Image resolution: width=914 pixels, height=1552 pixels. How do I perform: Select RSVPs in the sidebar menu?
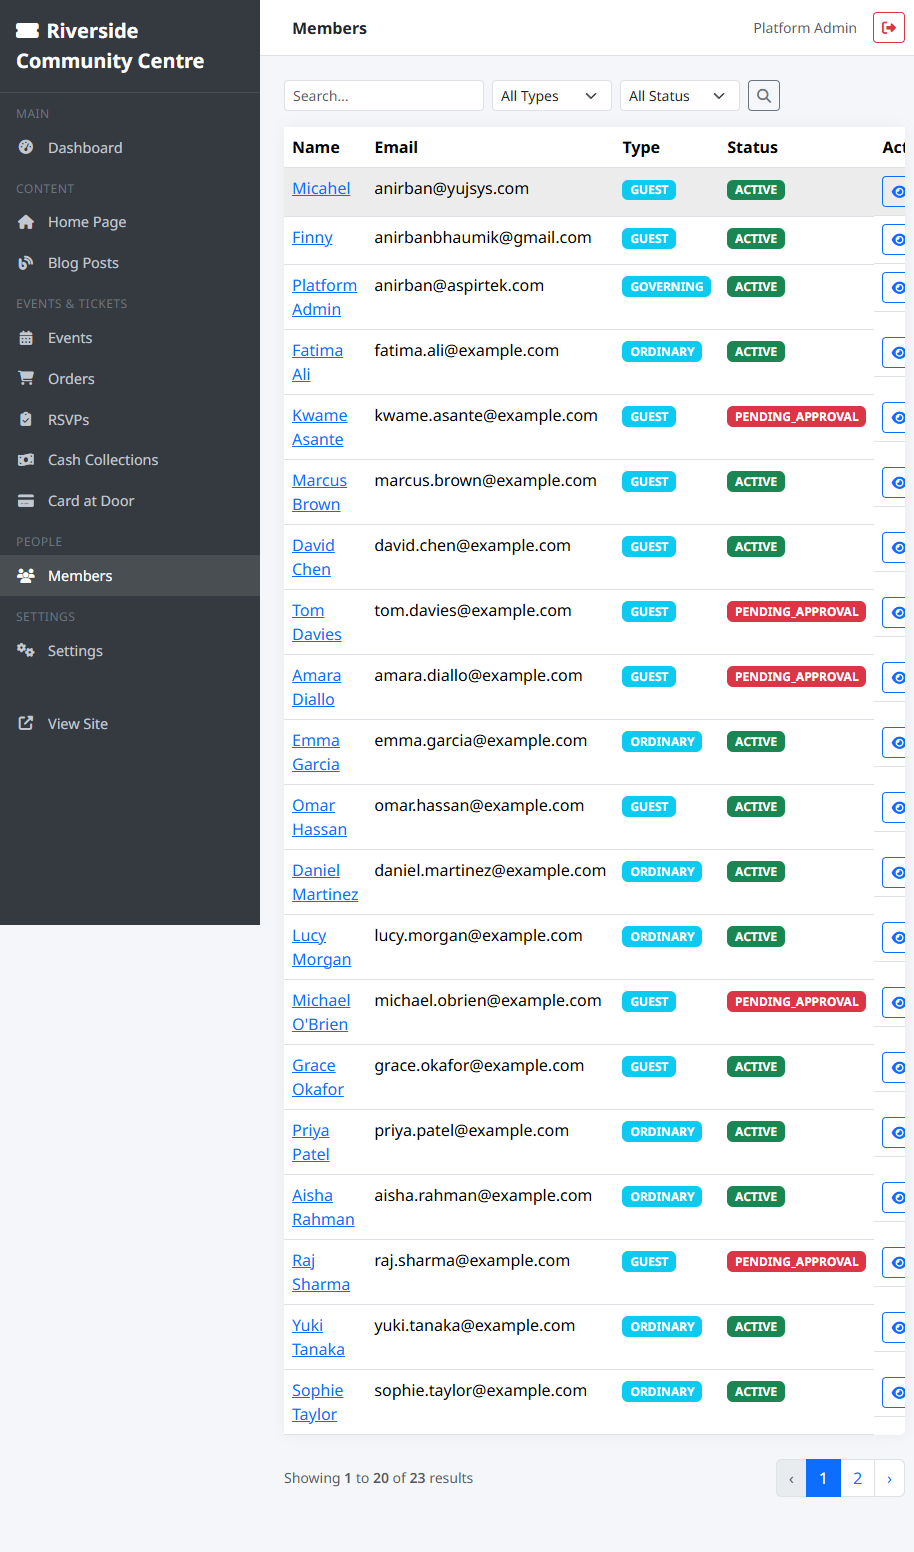68,420
